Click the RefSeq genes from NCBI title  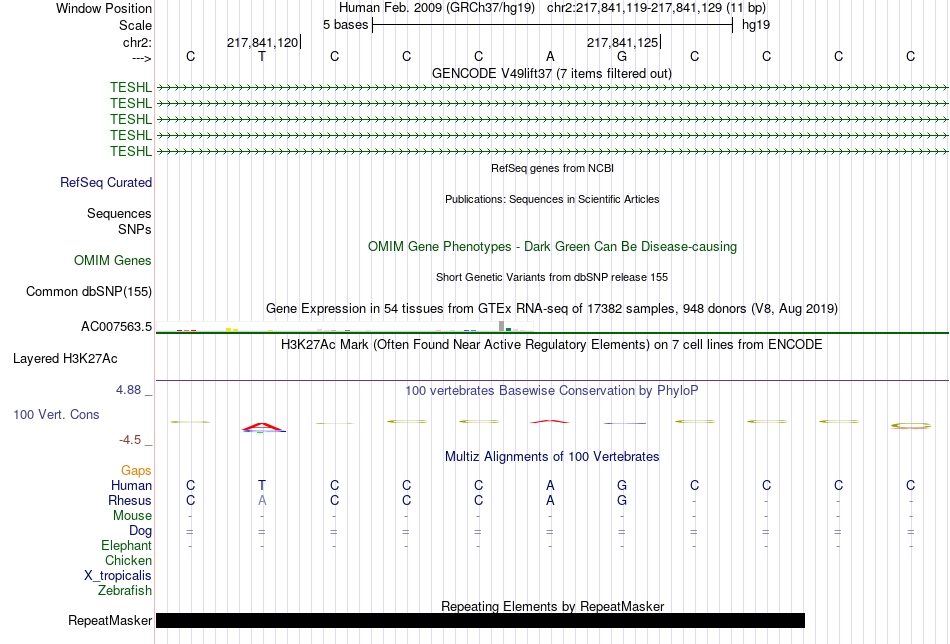553,168
